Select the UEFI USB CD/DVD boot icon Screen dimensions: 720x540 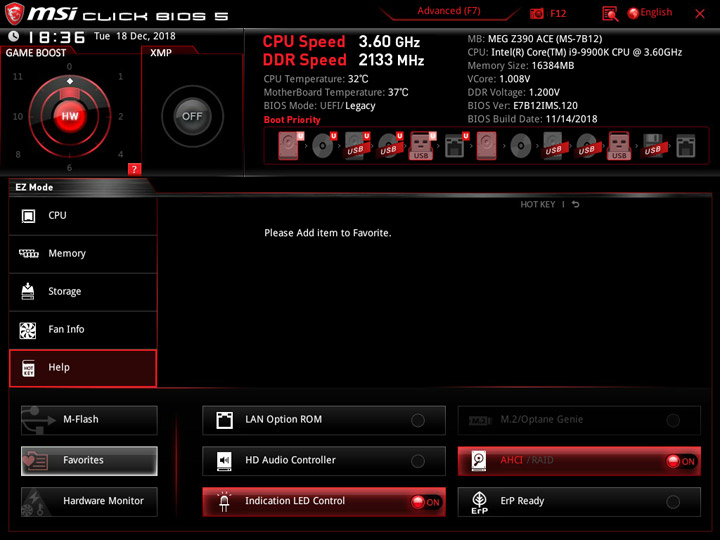(x=390, y=146)
